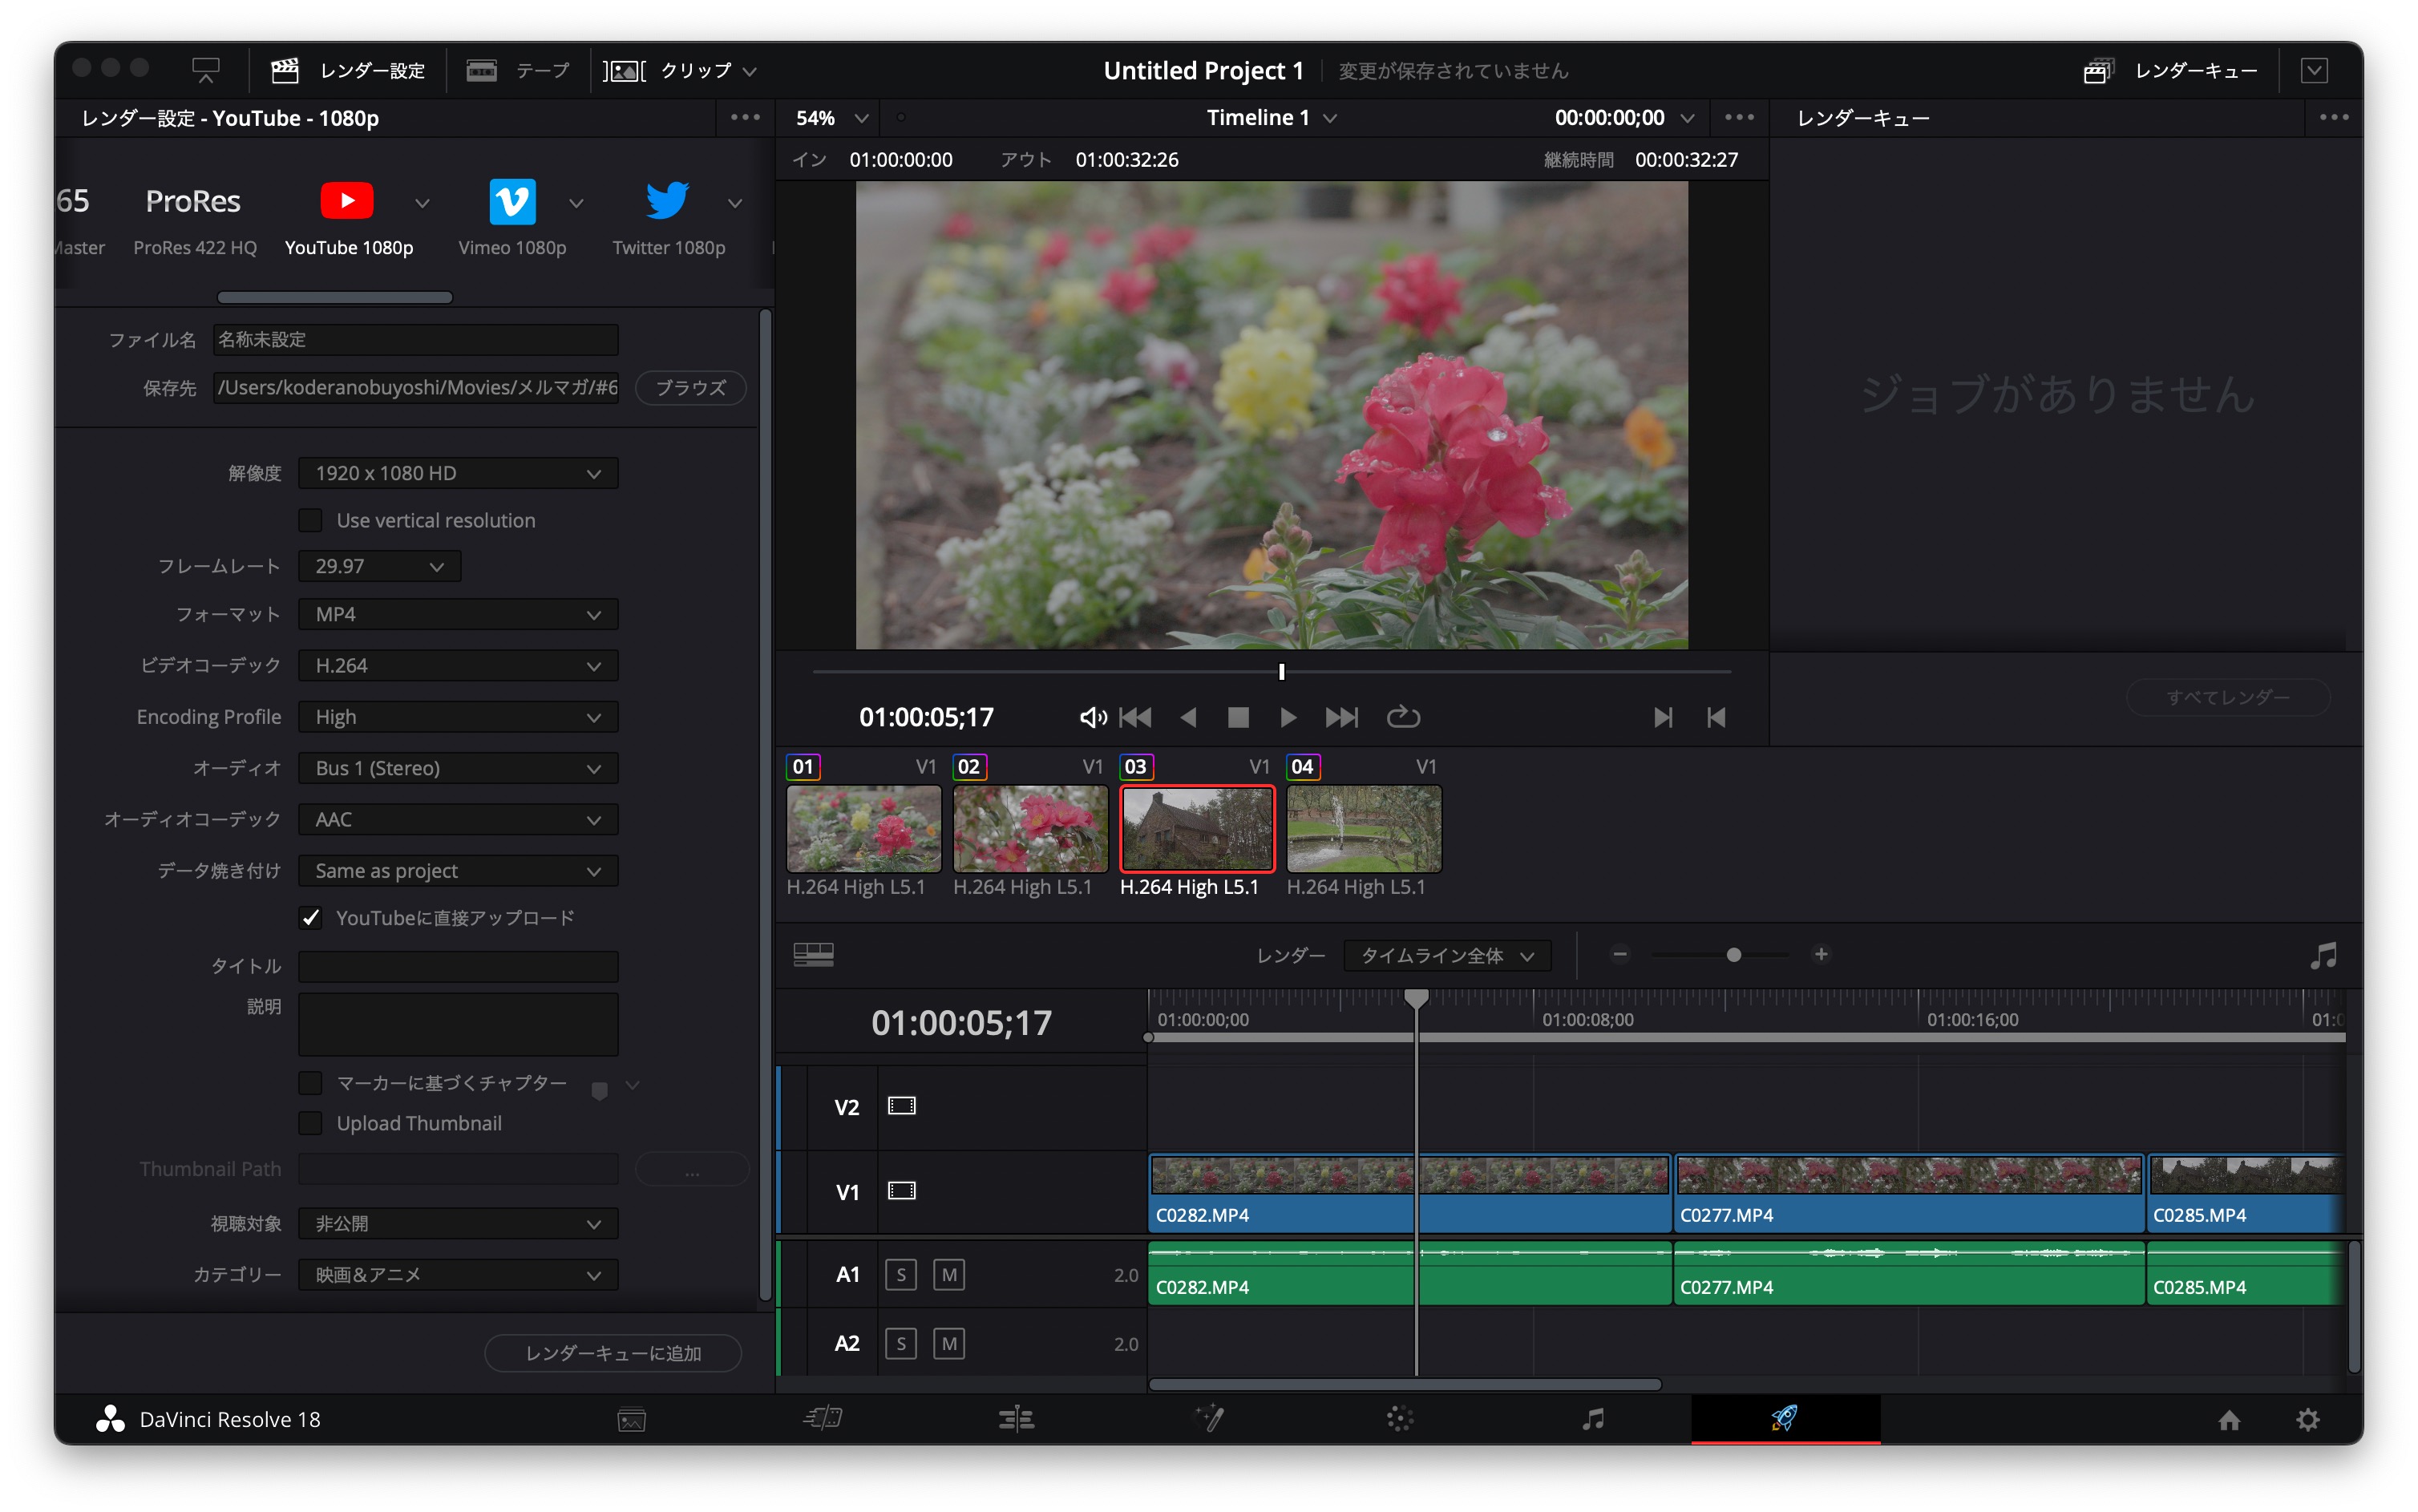Screen dimensions: 2418x1512
Task: Open the レンダー タイムライン全体 range dropdown
Action: click(1446, 955)
